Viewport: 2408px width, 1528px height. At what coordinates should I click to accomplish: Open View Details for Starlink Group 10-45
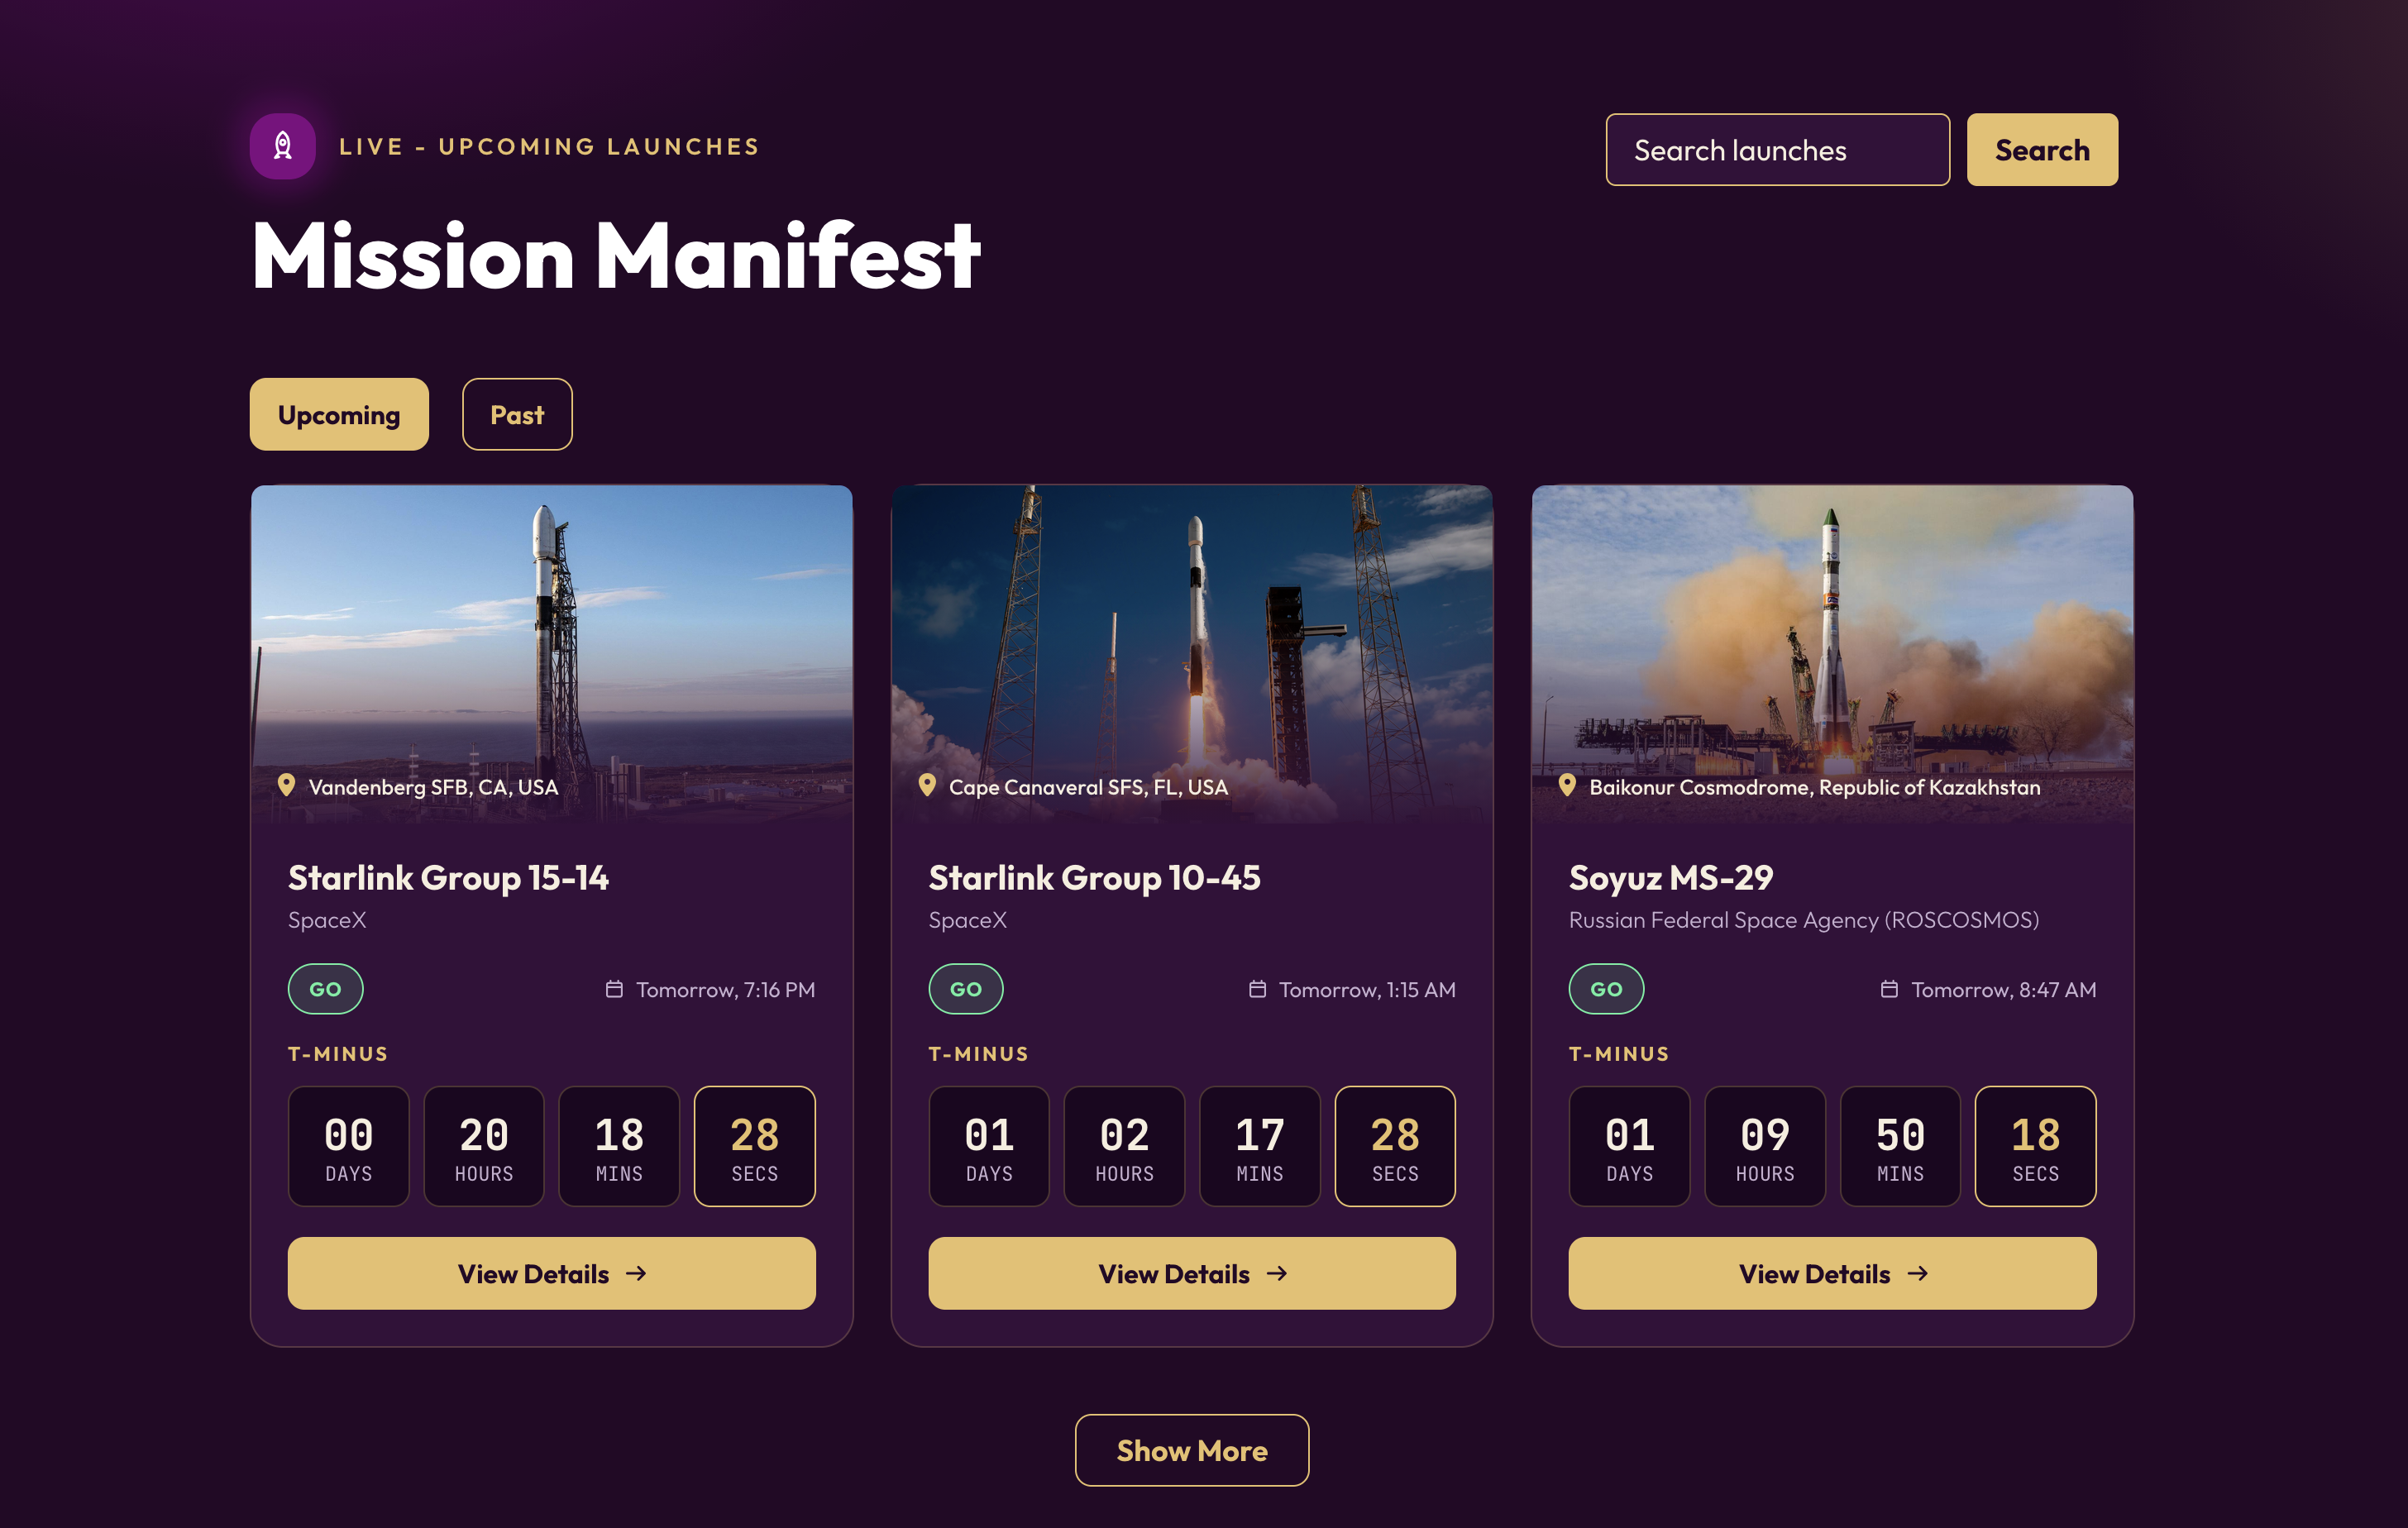[1192, 1274]
